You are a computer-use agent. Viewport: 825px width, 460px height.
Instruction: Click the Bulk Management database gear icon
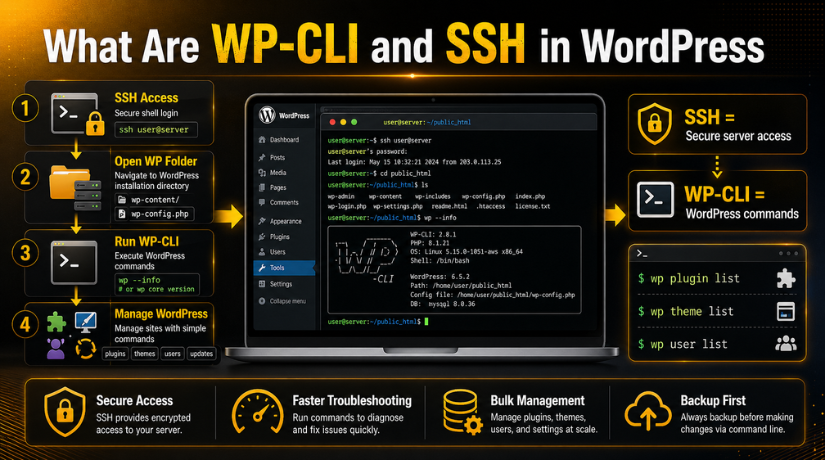(x=462, y=412)
